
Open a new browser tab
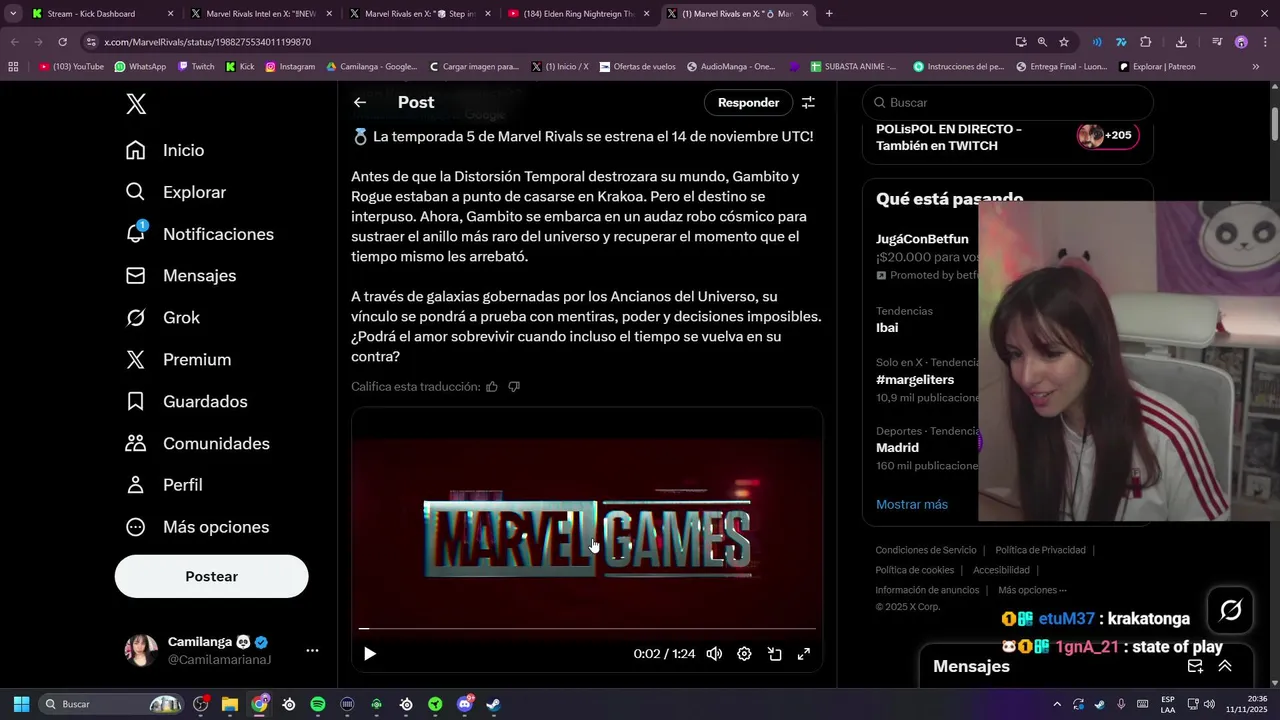click(x=829, y=14)
